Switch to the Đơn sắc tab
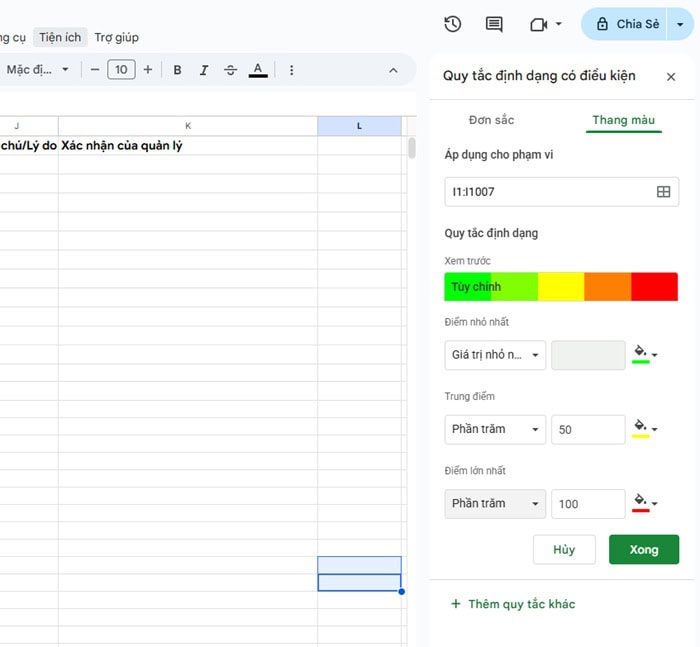Viewport: 700px width, 647px height. [x=491, y=120]
